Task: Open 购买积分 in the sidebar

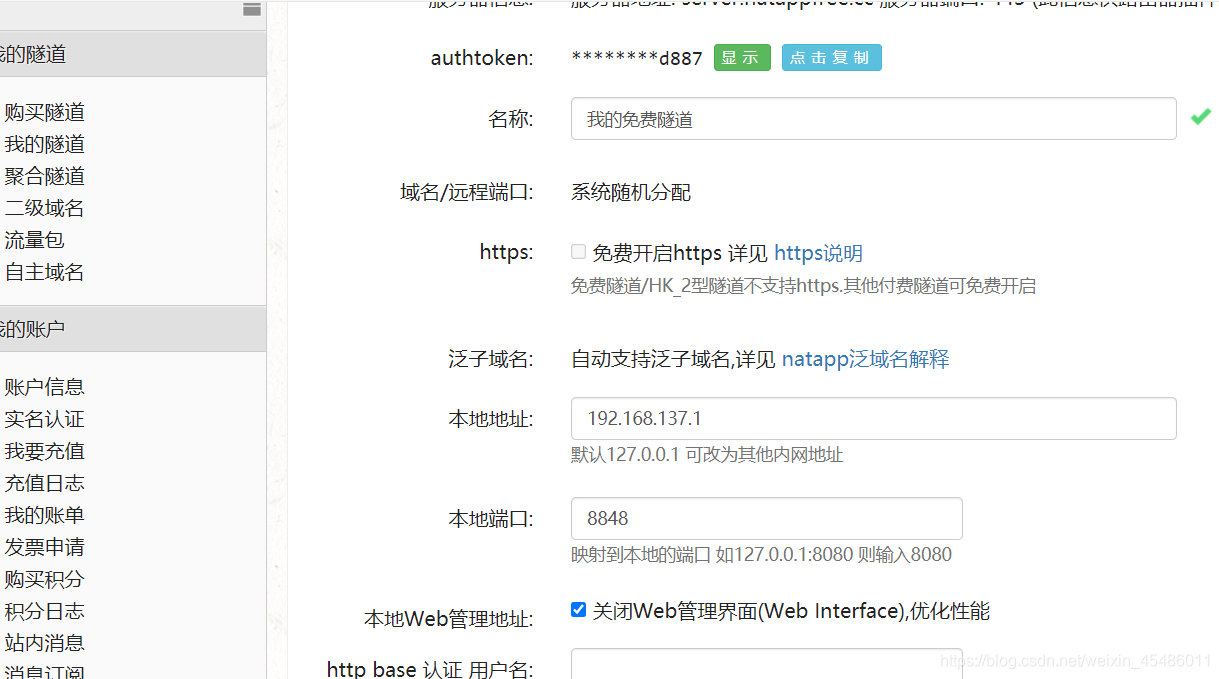Action: click(x=44, y=579)
